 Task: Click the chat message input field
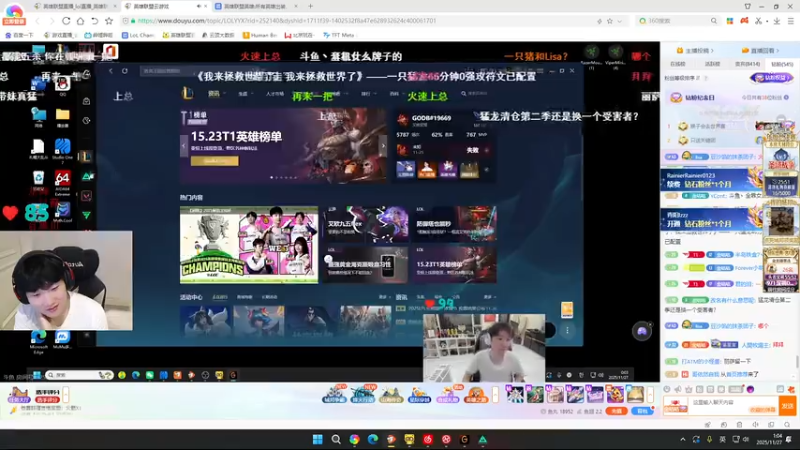point(732,406)
